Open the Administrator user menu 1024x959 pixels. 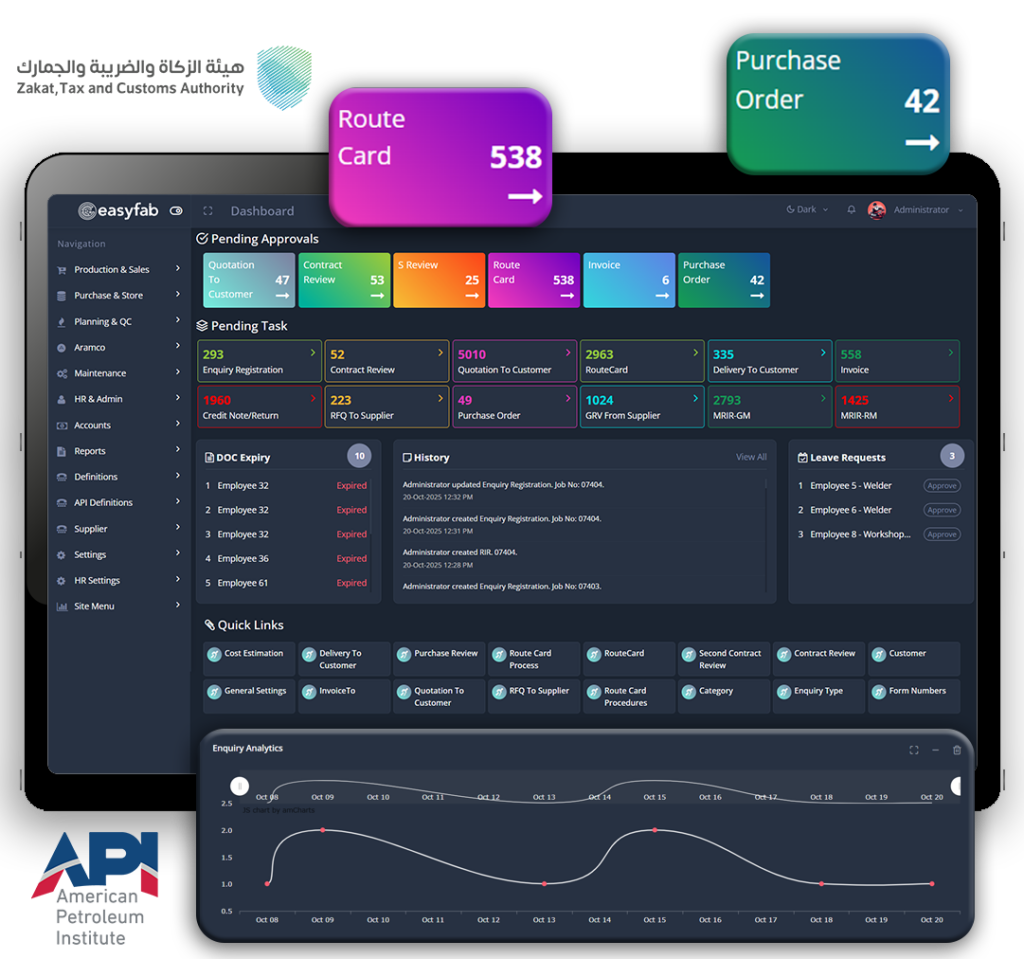click(915, 210)
